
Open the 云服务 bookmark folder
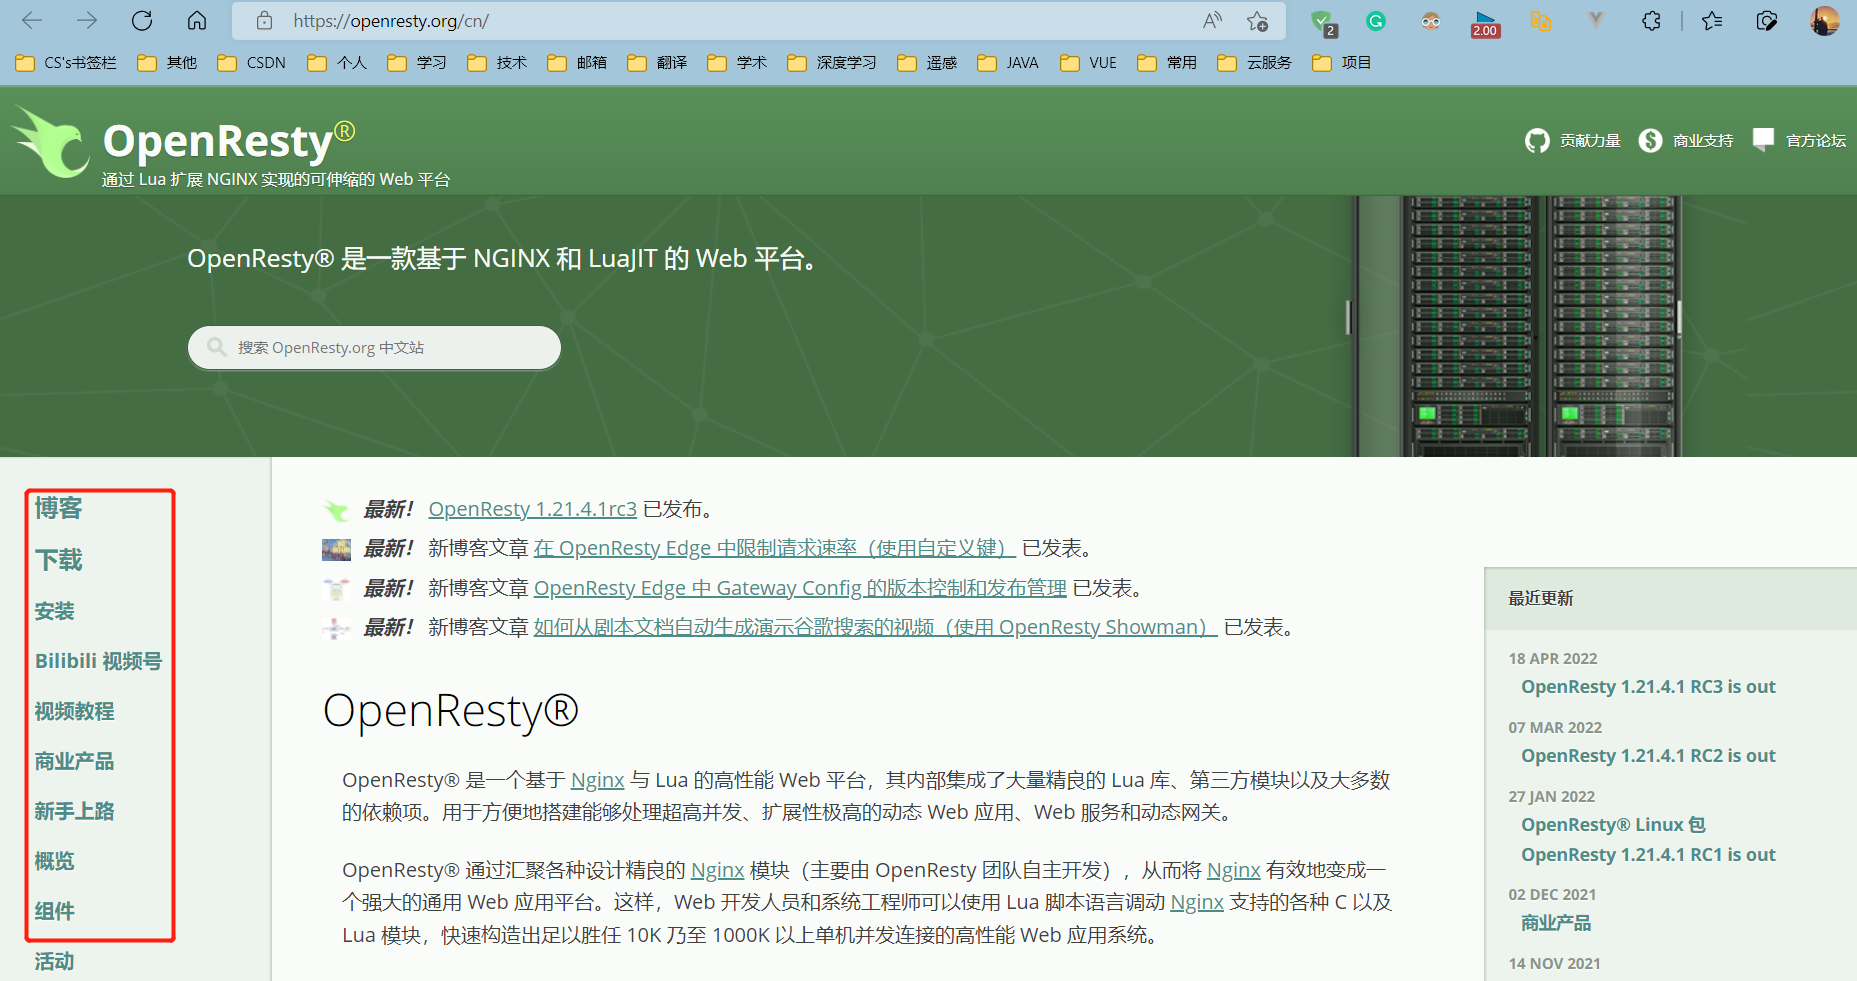point(1254,63)
